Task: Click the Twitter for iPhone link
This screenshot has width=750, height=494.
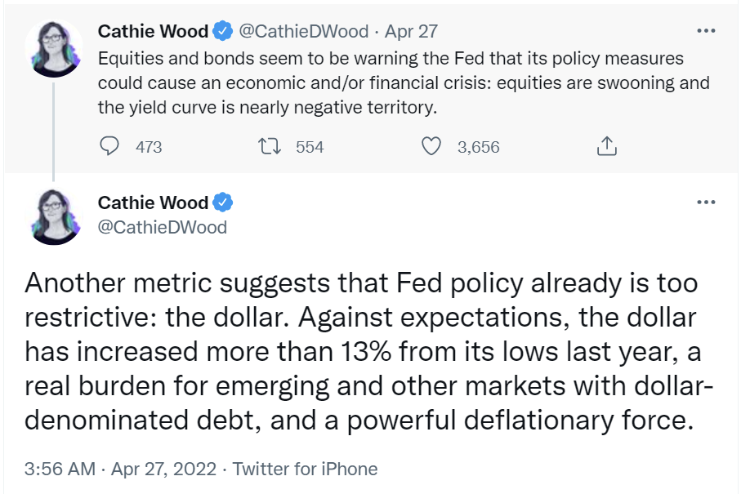Action: click(305, 469)
